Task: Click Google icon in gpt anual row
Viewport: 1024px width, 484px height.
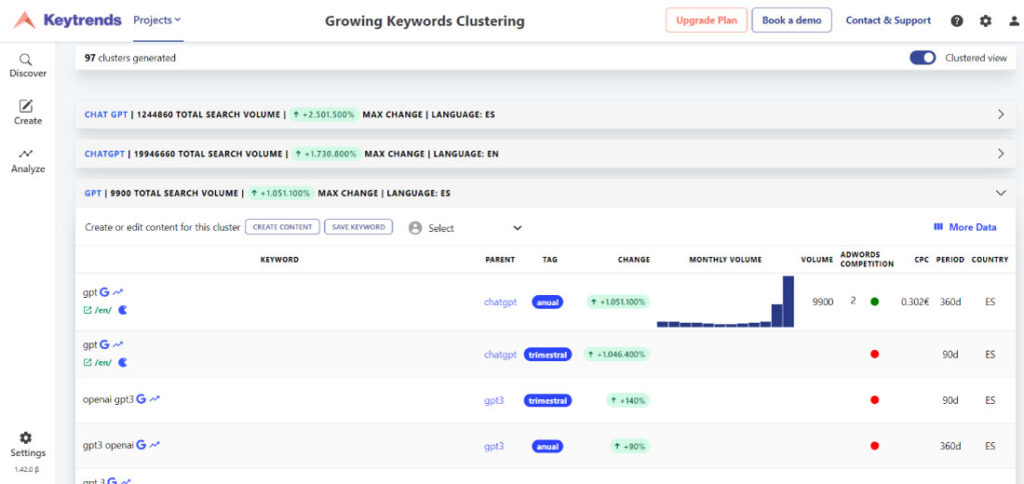Action: [x=104, y=293]
